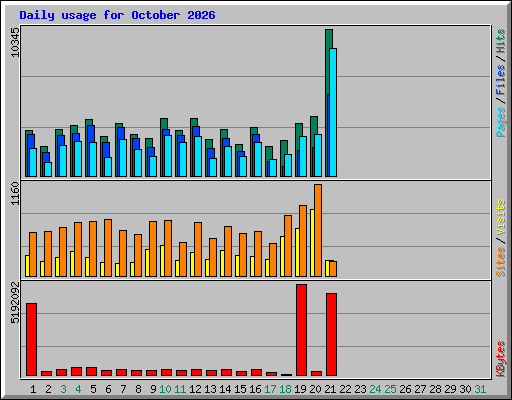Screen dimensions: 512x400
Task: Click the 5192092 KBytes axis value
Action: (15, 303)
